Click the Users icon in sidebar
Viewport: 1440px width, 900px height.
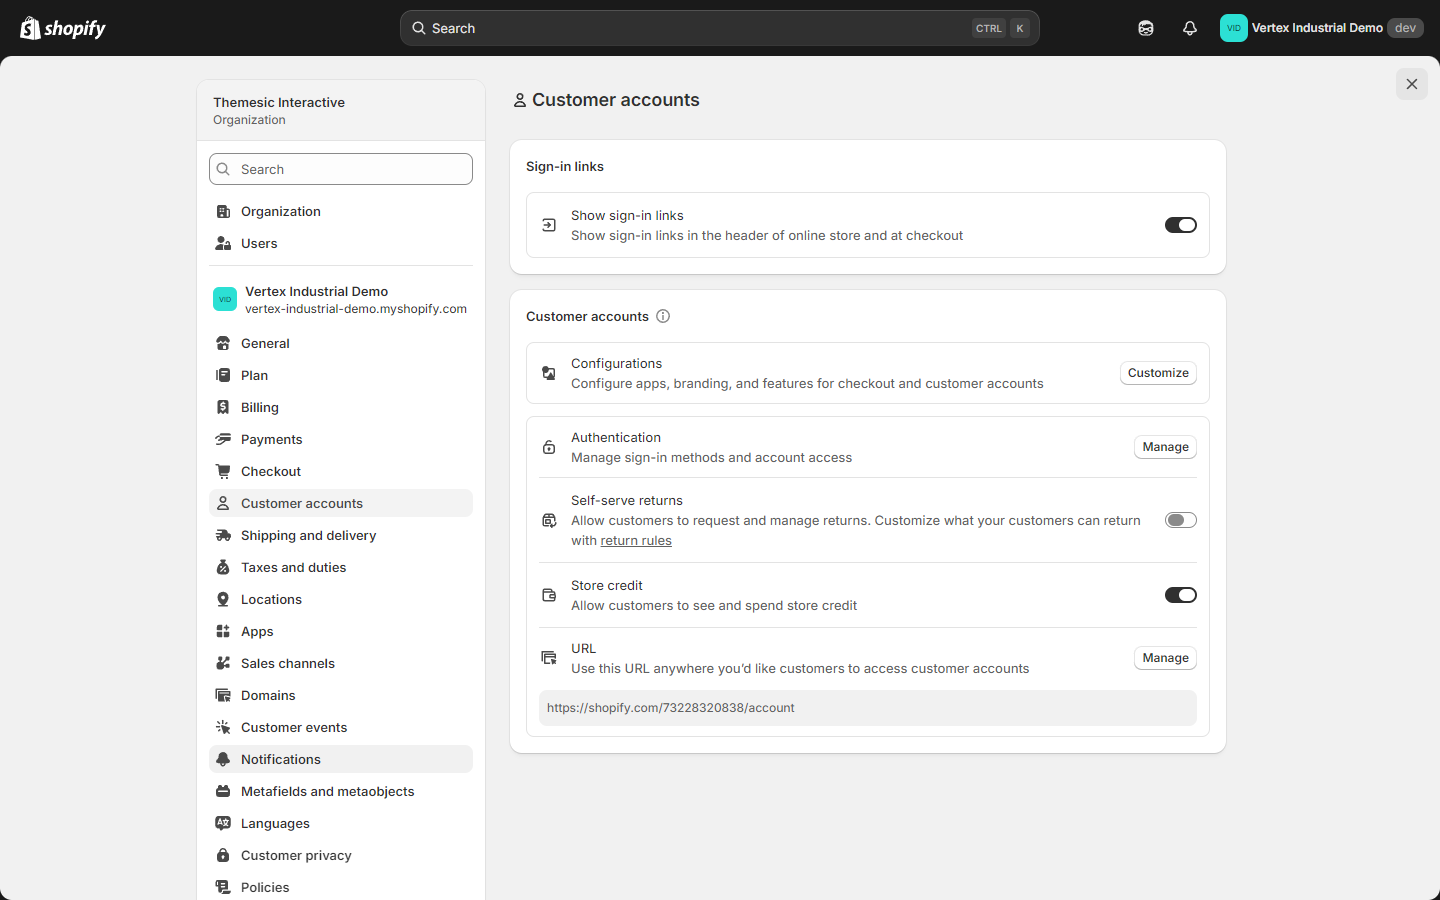[x=223, y=243]
